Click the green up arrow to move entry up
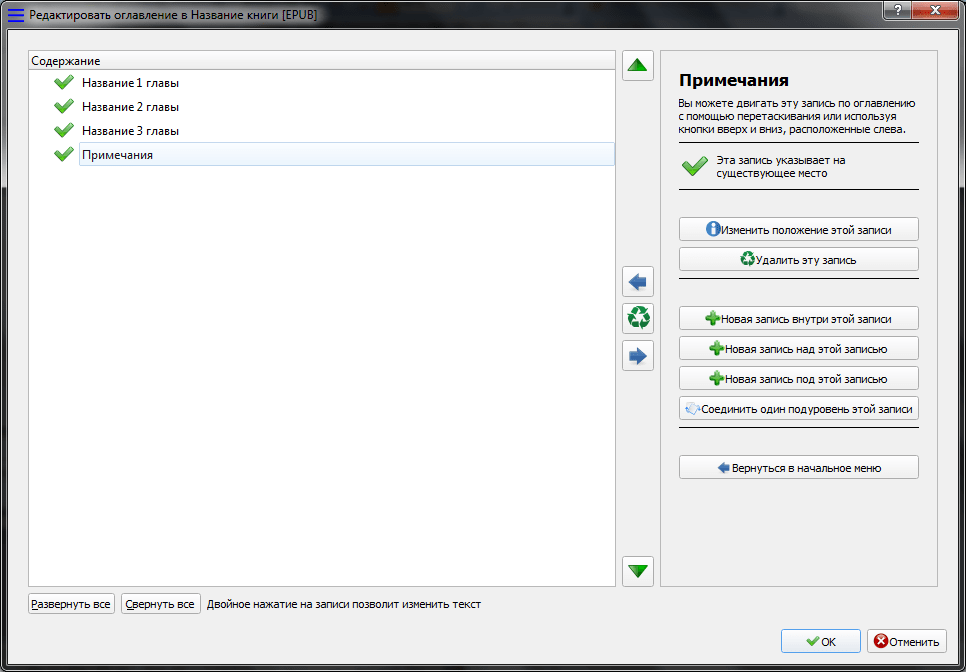Image resolution: width=966 pixels, height=672 pixels. [x=637, y=66]
